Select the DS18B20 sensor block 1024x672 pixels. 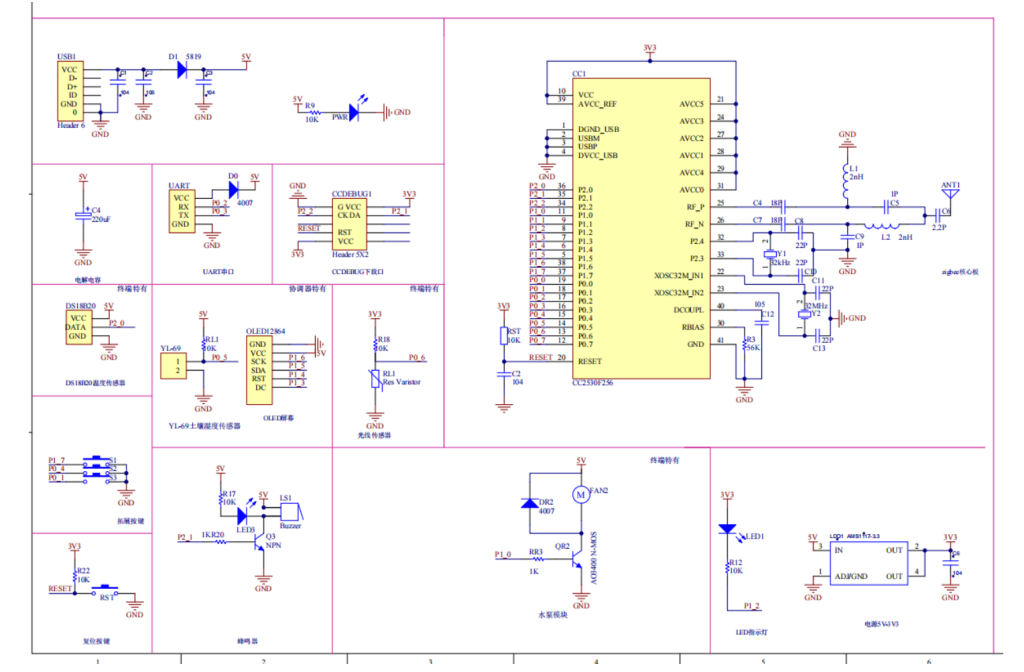coord(78,327)
